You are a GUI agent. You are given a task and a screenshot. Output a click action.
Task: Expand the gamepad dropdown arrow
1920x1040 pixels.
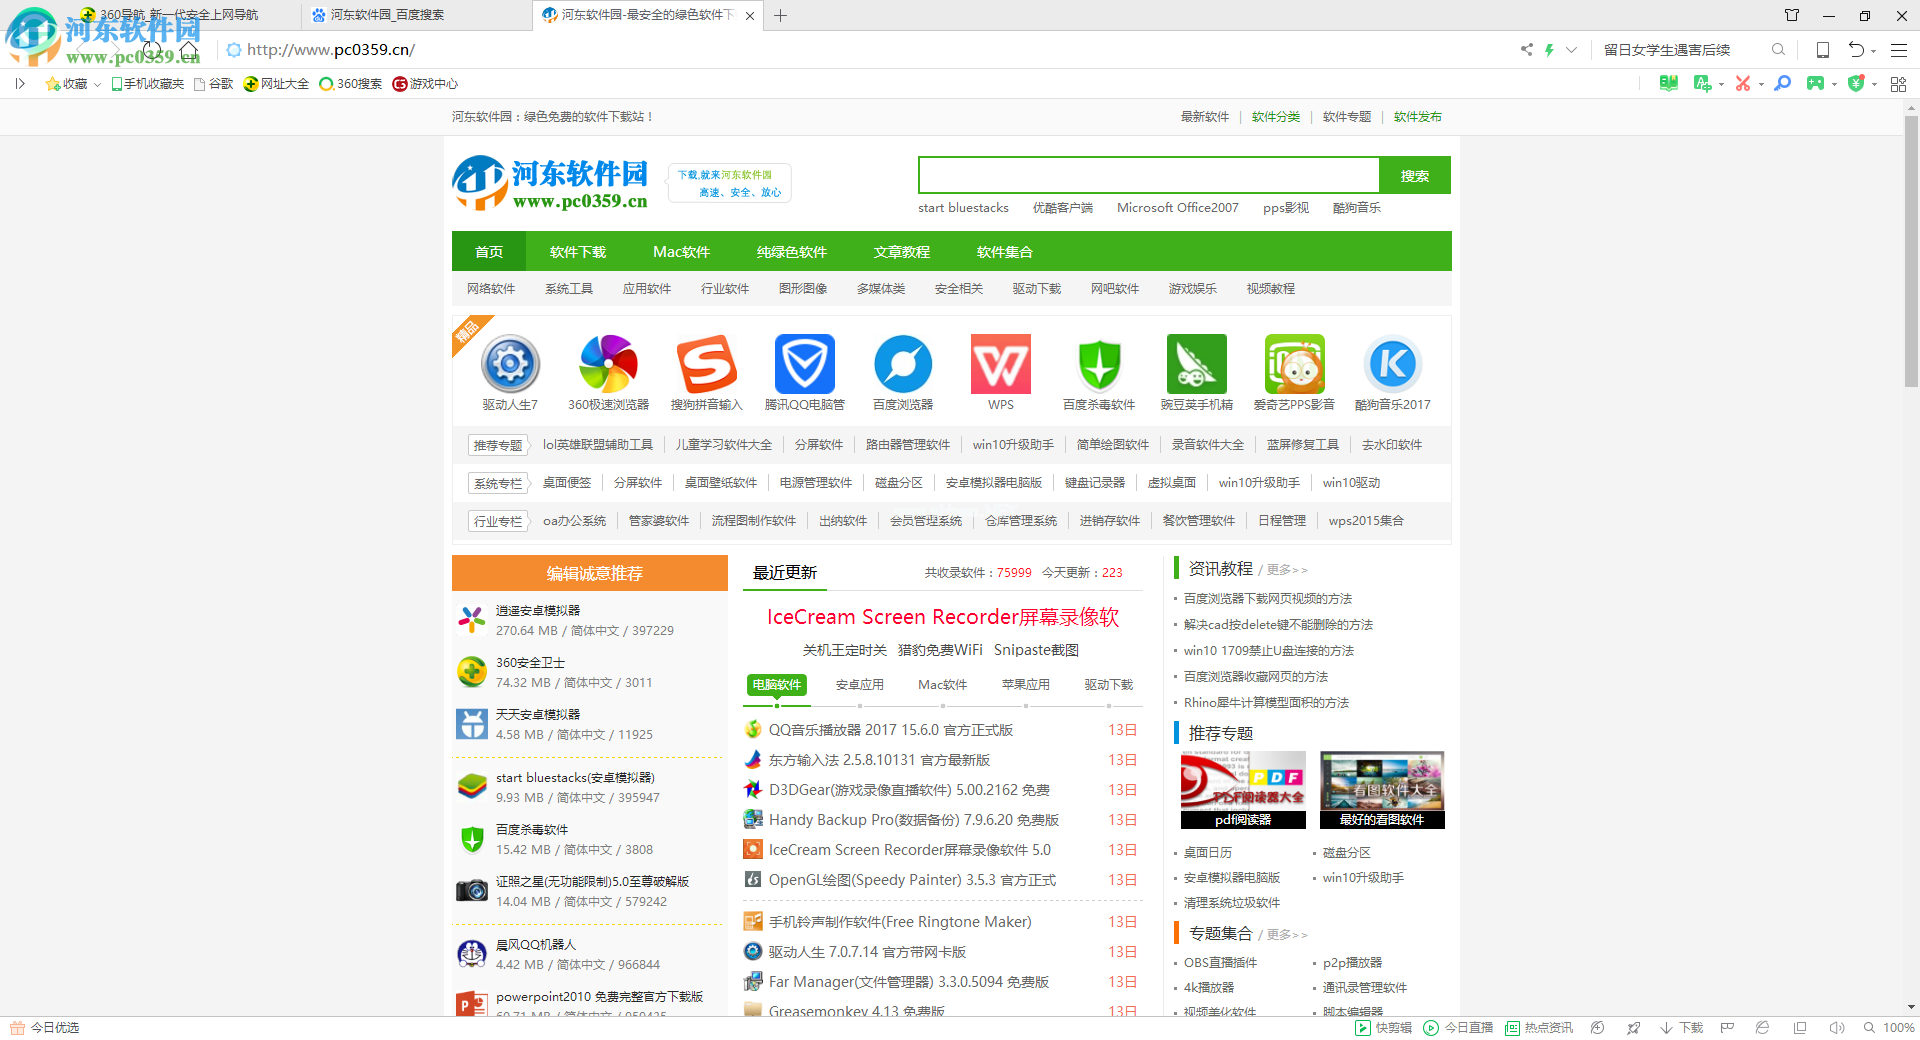(x=1834, y=85)
